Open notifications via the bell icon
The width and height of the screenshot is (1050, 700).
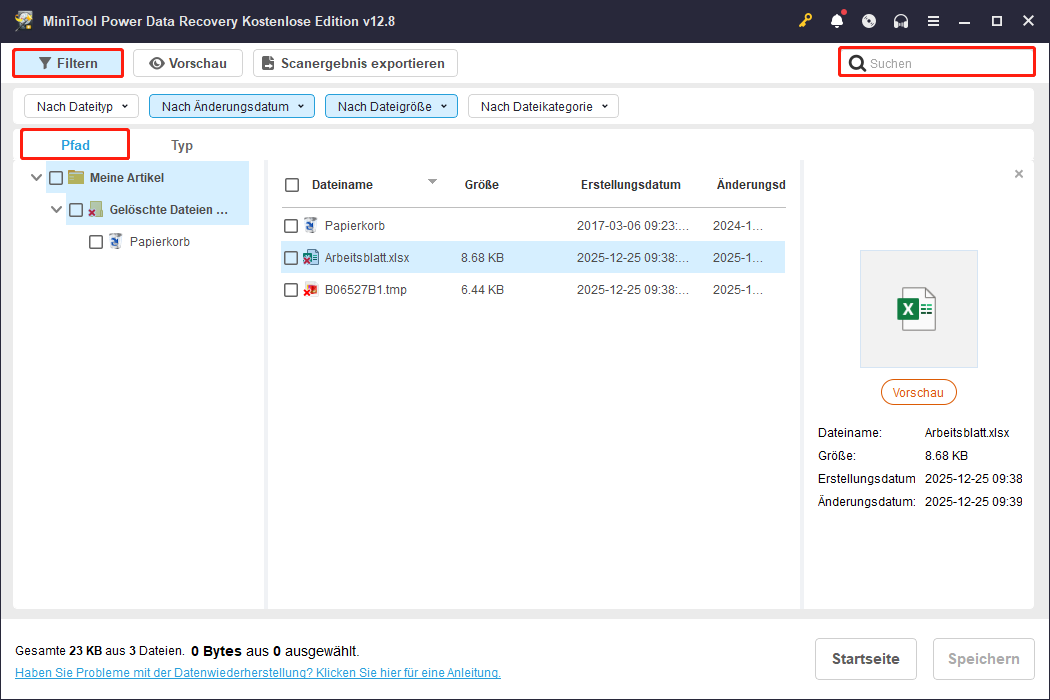click(837, 20)
